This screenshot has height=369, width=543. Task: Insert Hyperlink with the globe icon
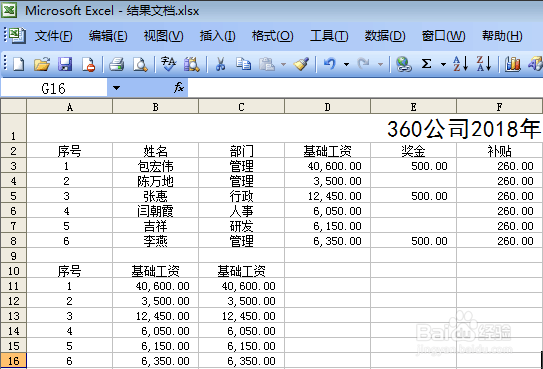(x=403, y=64)
